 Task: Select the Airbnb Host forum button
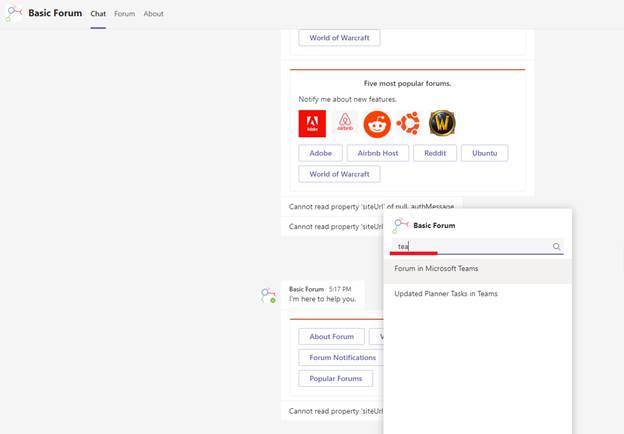[x=378, y=153]
